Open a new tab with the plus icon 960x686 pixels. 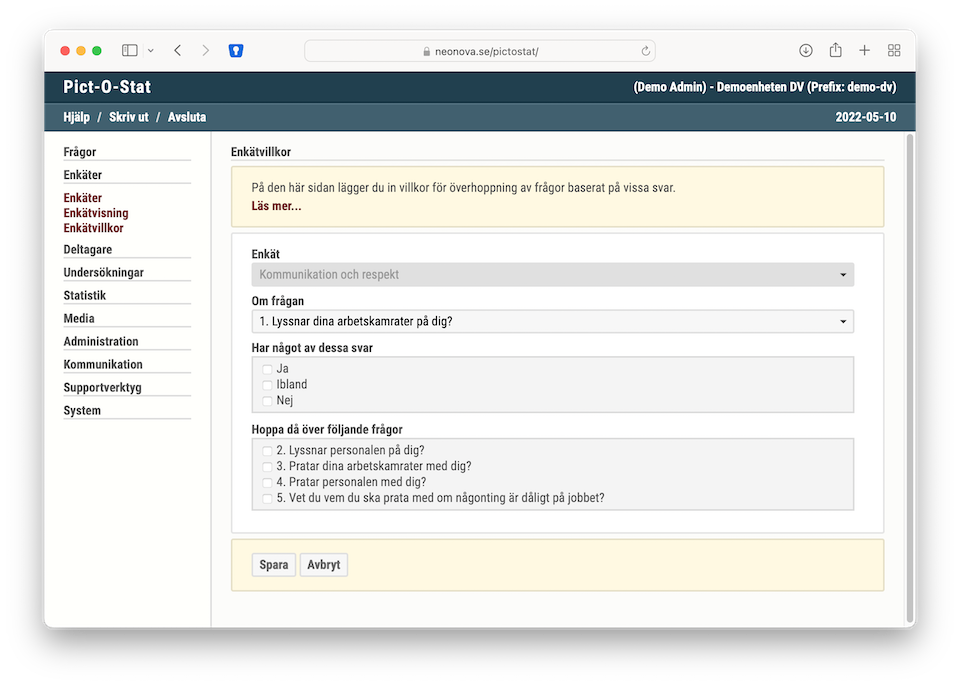(x=864, y=50)
